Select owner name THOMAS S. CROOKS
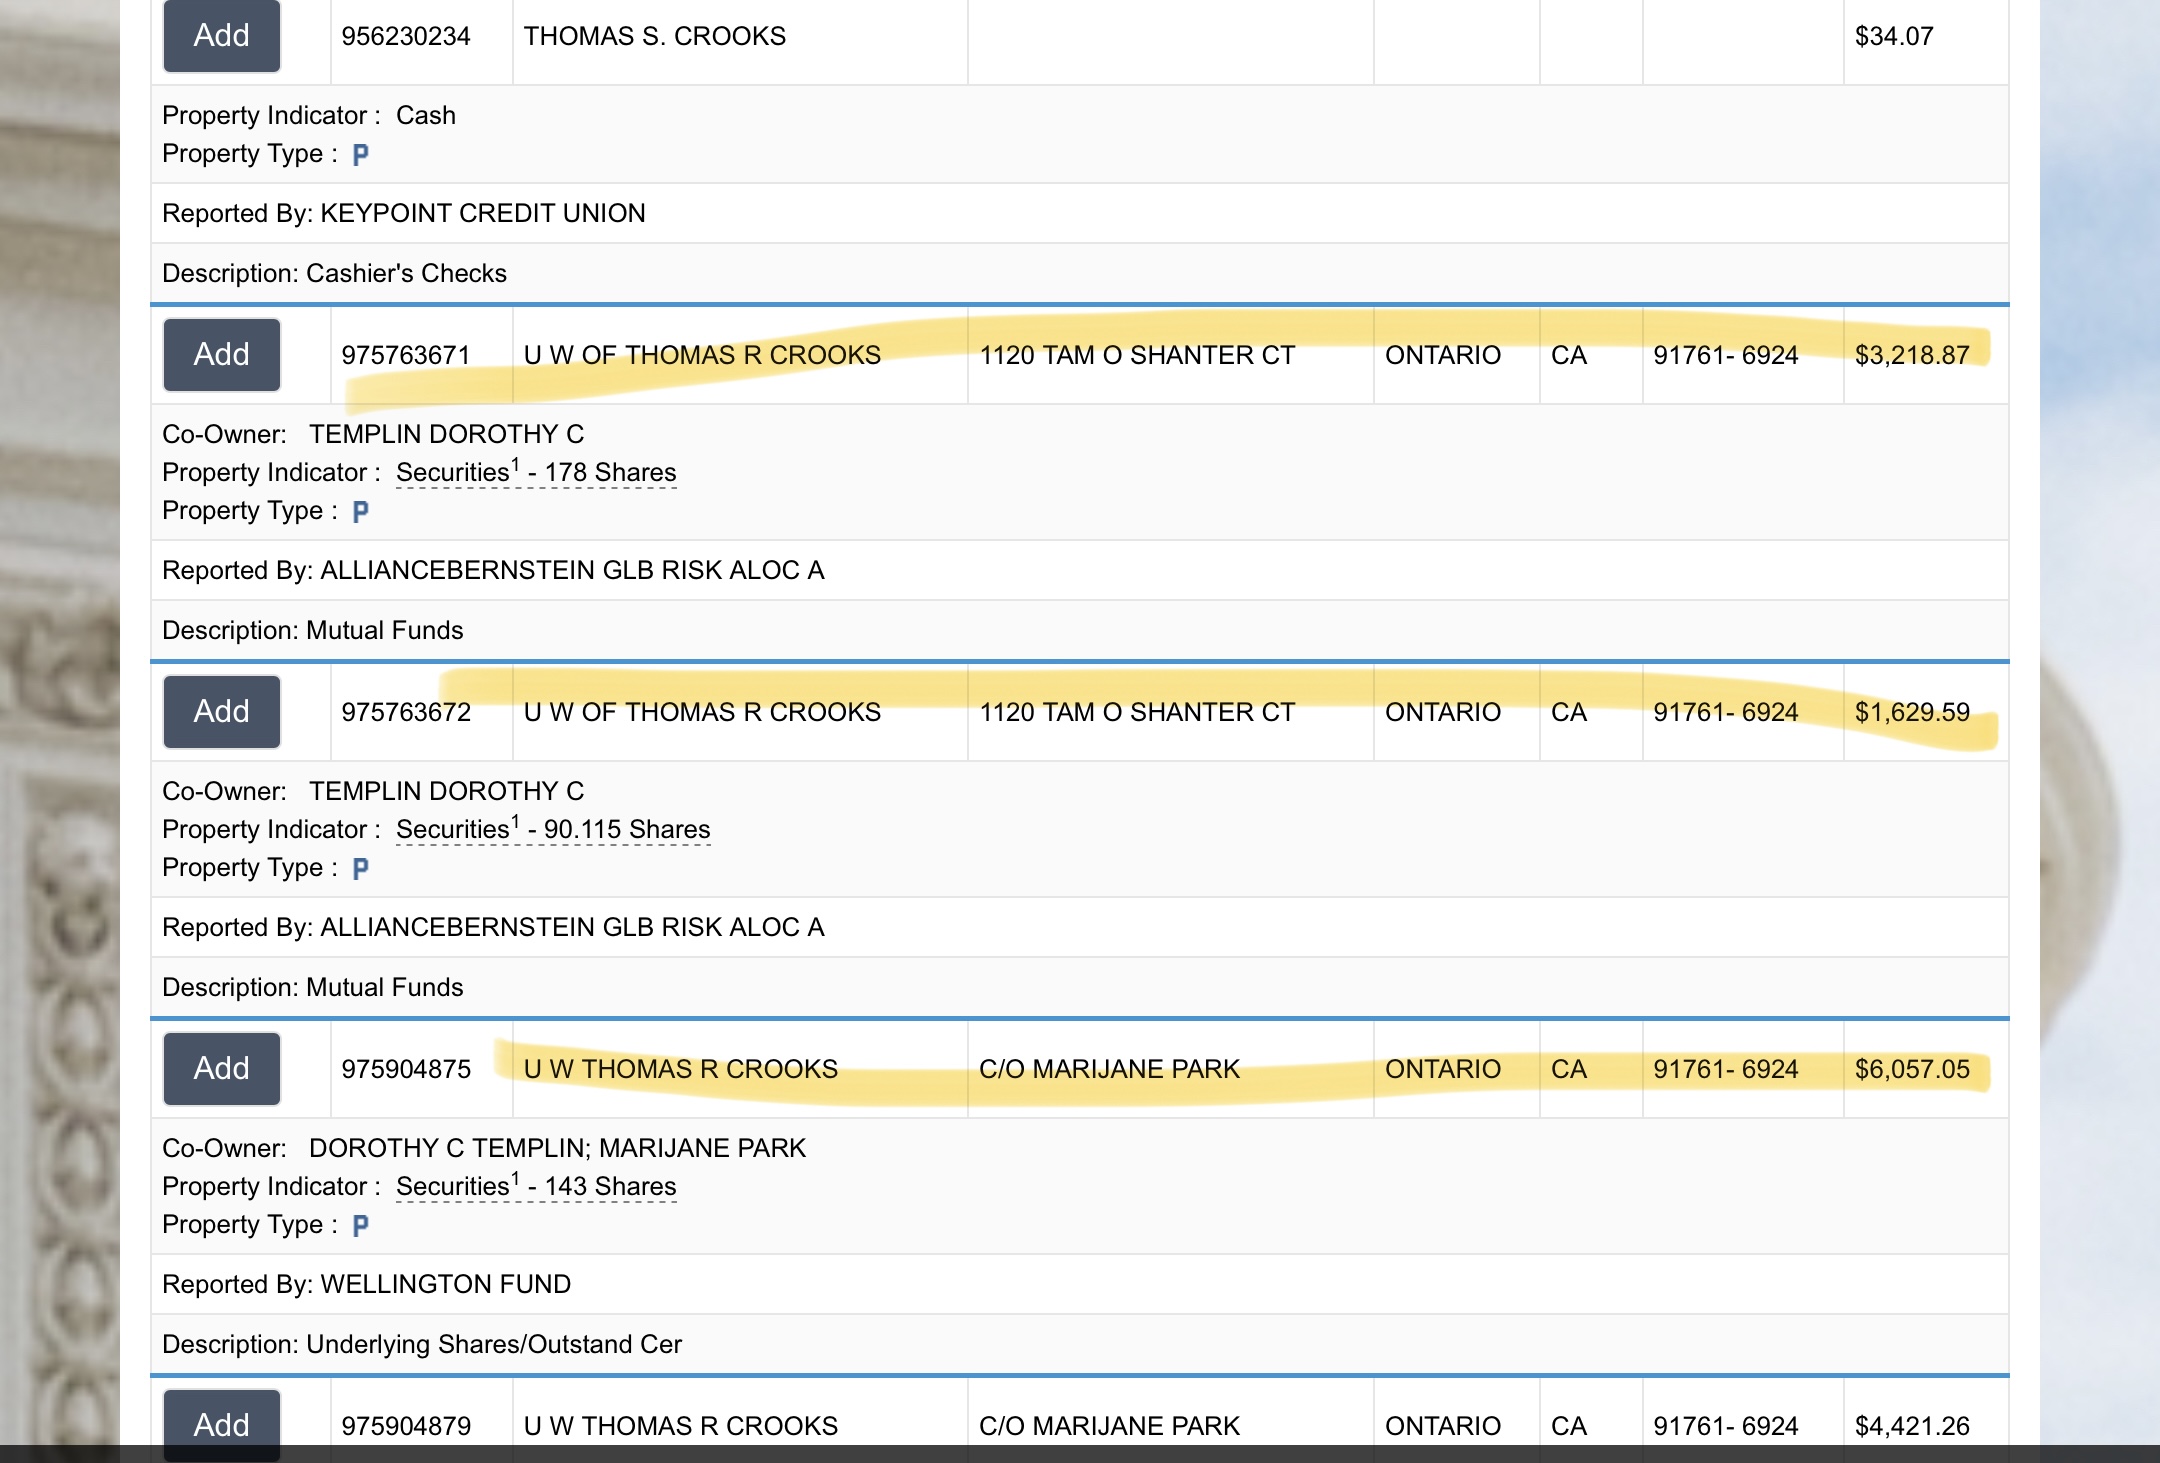This screenshot has width=2160, height=1463. [x=655, y=37]
